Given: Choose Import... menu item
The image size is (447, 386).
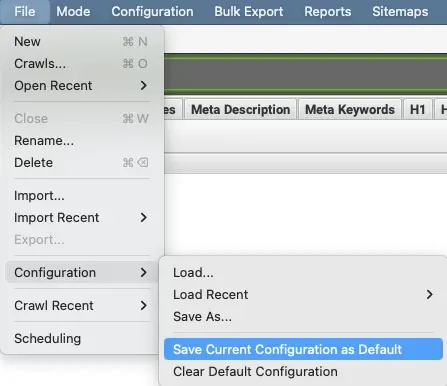Looking at the screenshot, I should 81,196.
